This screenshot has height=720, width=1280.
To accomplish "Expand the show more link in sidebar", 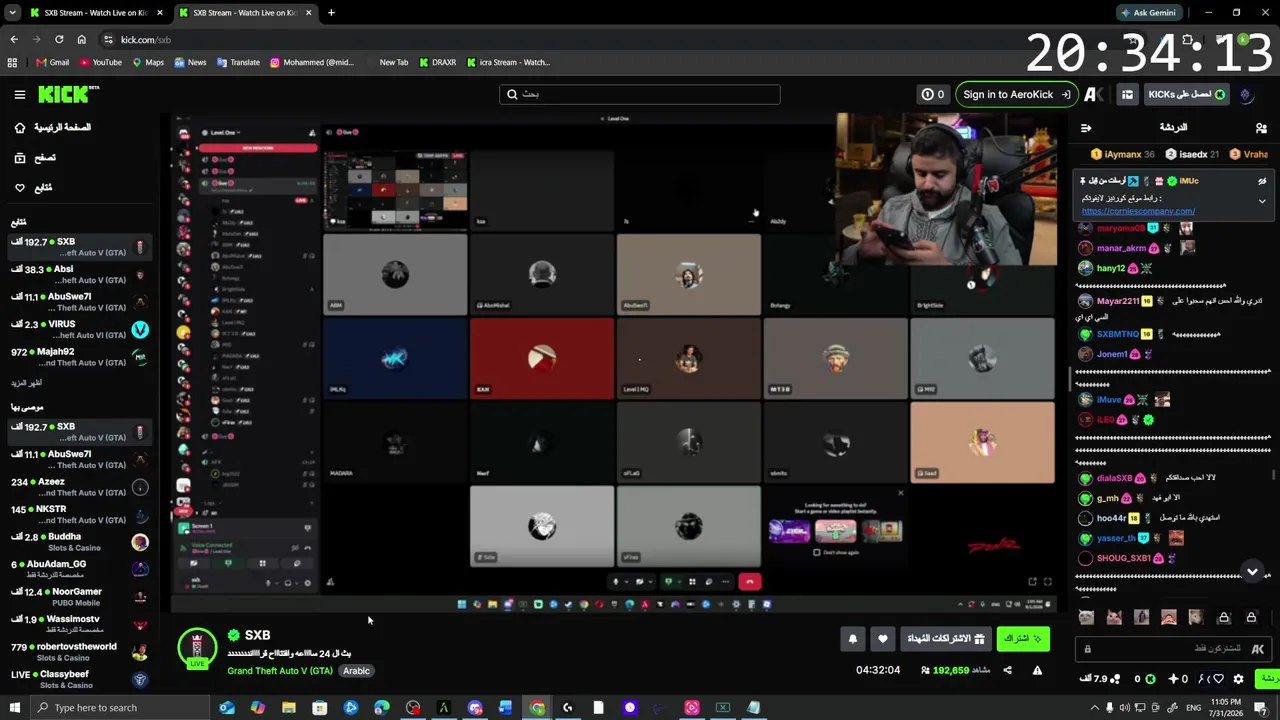I will tap(26, 383).
